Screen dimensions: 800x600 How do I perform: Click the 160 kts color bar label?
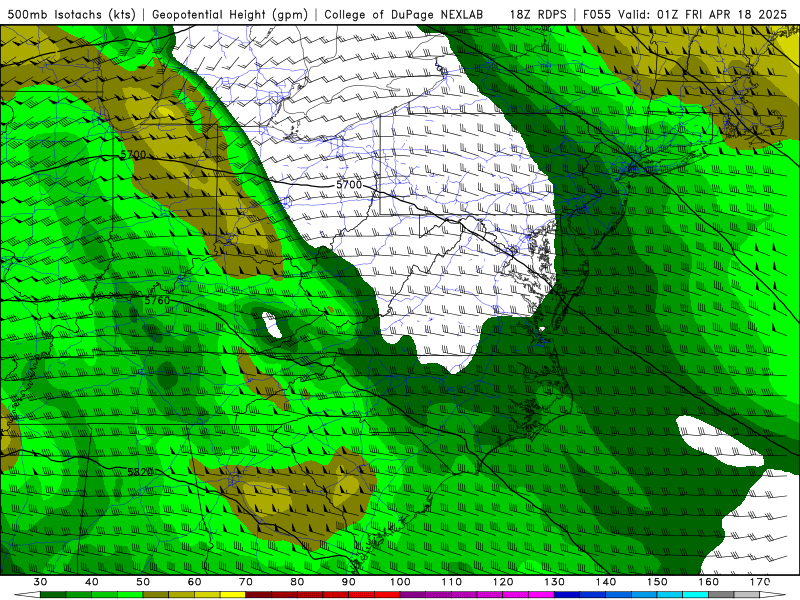(709, 582)
